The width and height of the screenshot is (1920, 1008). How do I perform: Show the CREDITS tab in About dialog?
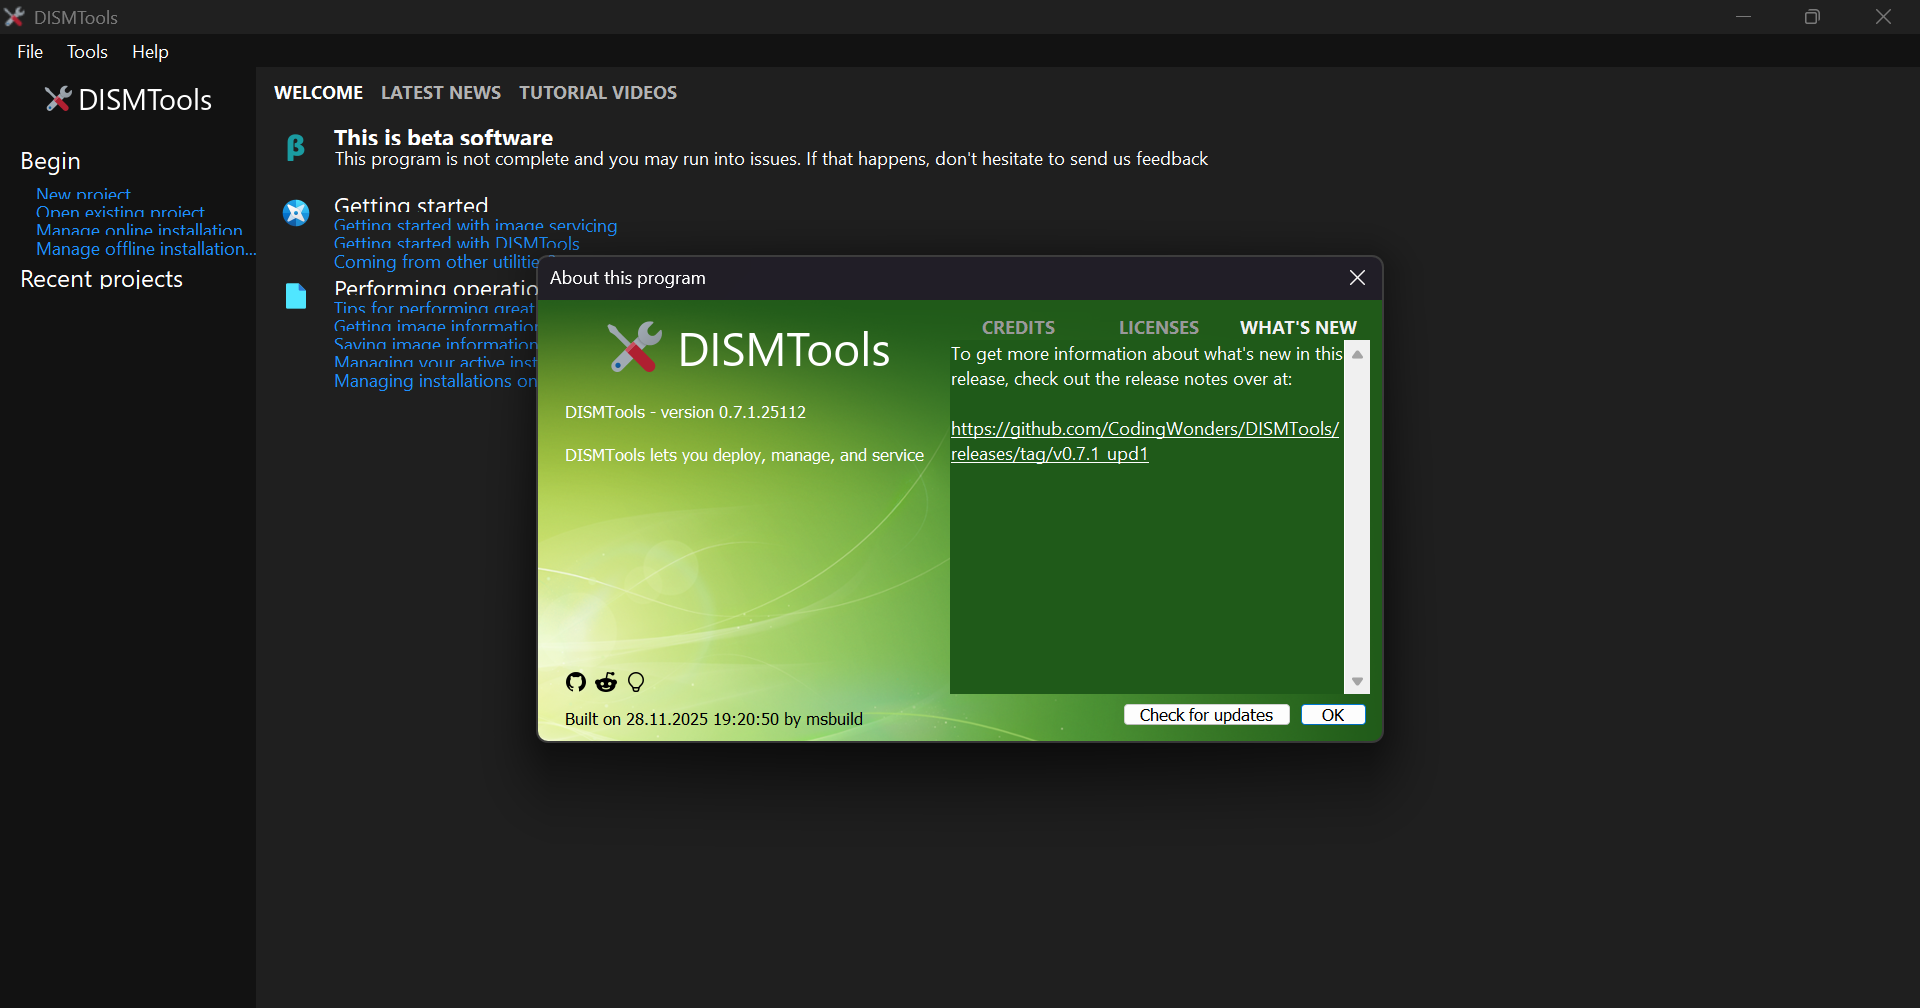tap(1018, 328)
